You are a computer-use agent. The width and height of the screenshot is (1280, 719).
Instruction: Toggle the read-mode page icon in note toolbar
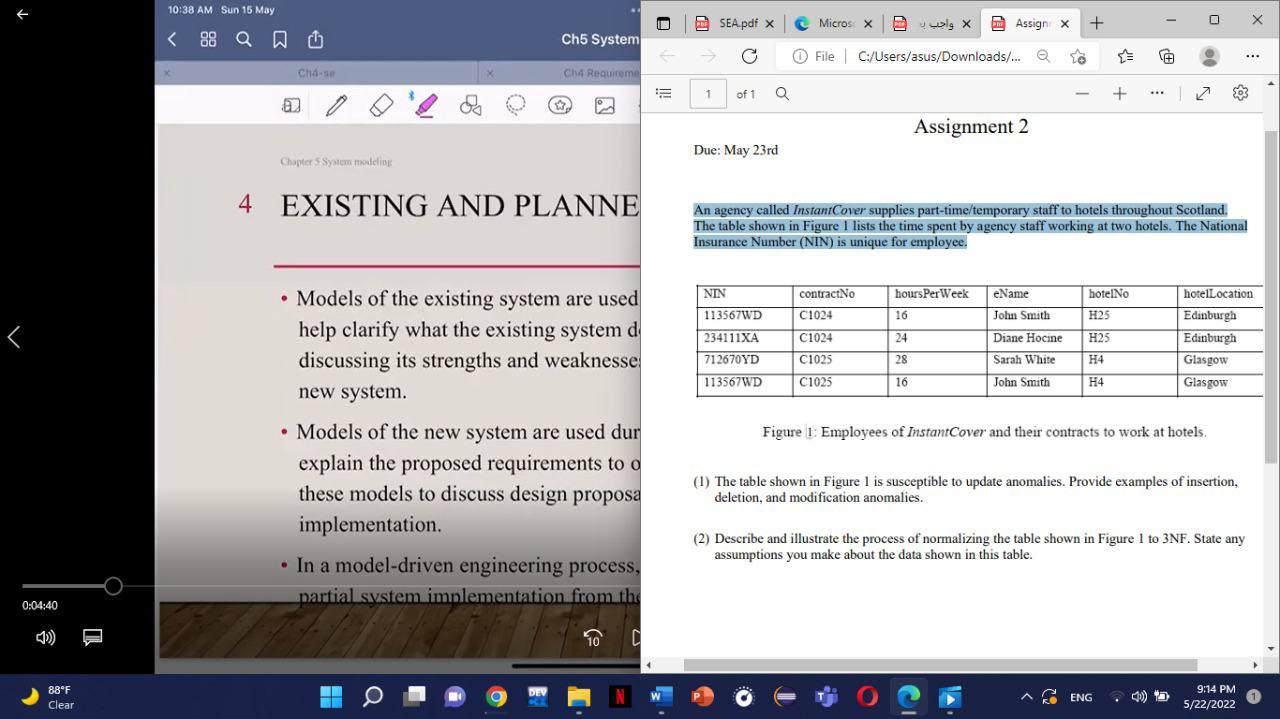291,105
